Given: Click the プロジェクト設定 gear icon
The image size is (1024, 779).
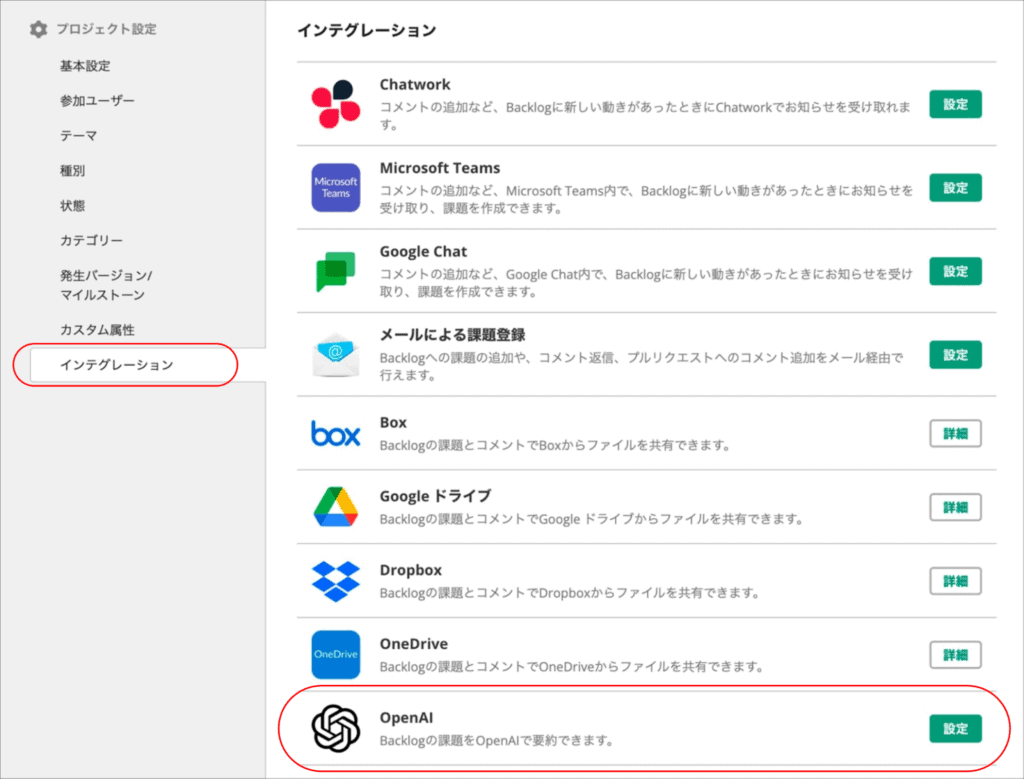Looking at the screenshot, I should 37,29.
